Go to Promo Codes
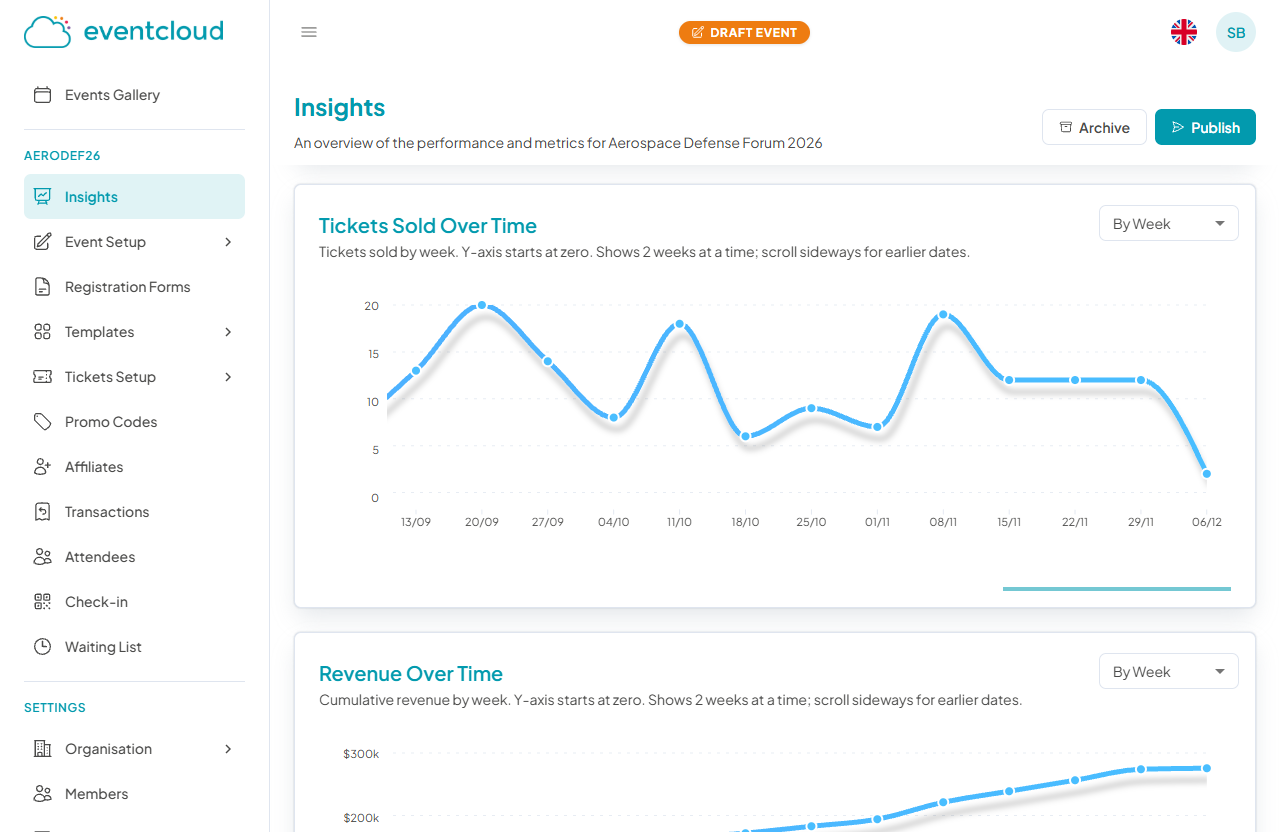Viewport: 1280px width, 832px height. pos(134,422)
